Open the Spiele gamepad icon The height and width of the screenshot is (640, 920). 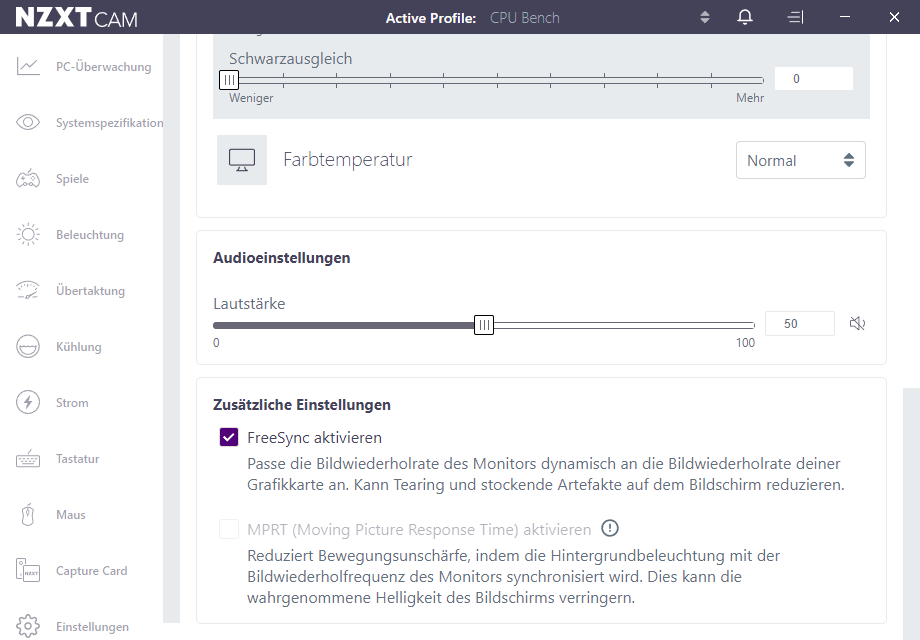[28, 179]
